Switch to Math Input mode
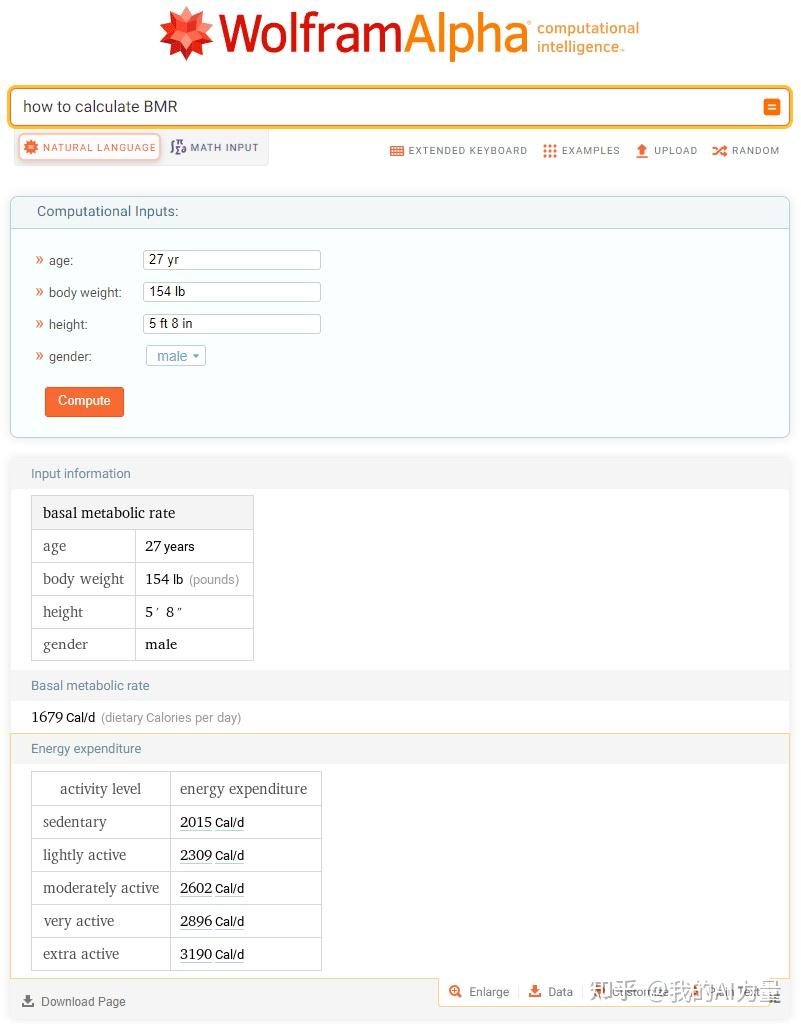The width and height of the screenshot is (801, 1024). click(214, 147)
